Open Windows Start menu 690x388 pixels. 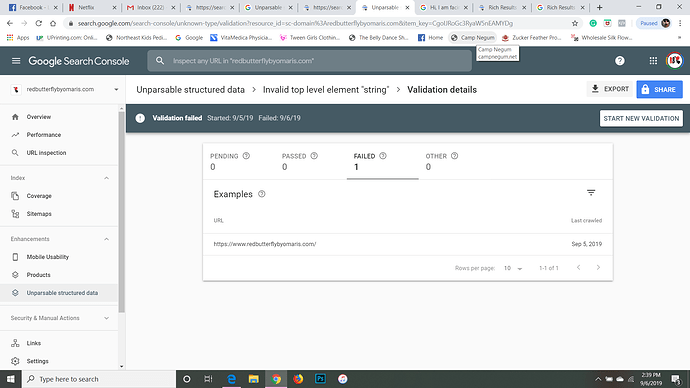(11, 379)
